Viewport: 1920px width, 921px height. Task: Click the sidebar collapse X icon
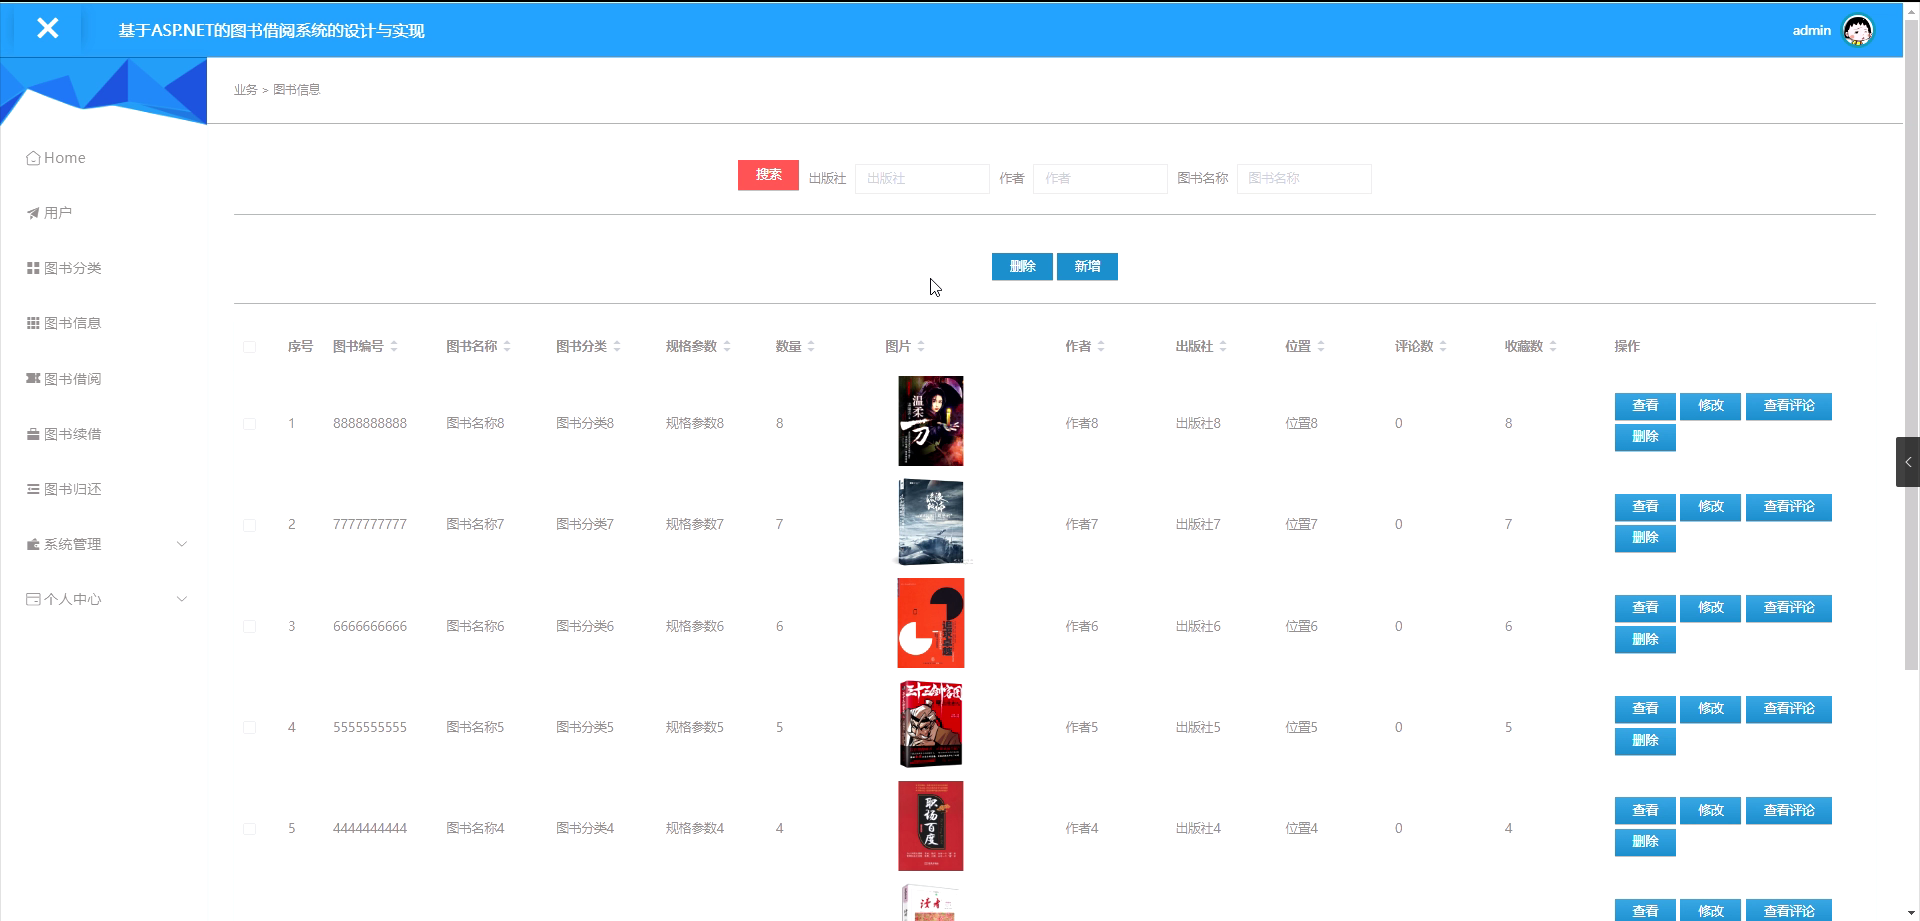(x=47, y=28)
